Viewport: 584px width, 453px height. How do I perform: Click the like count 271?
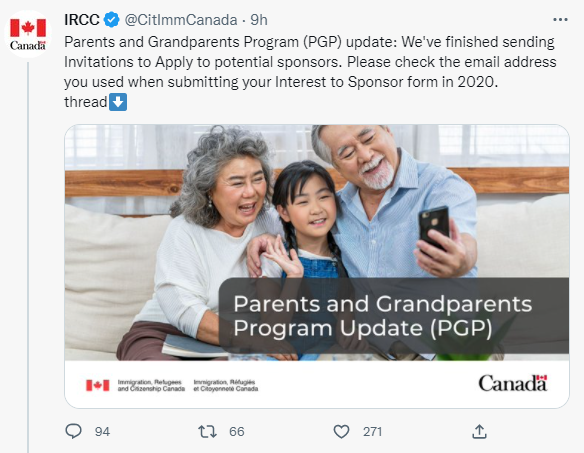[x=372, y=431]
